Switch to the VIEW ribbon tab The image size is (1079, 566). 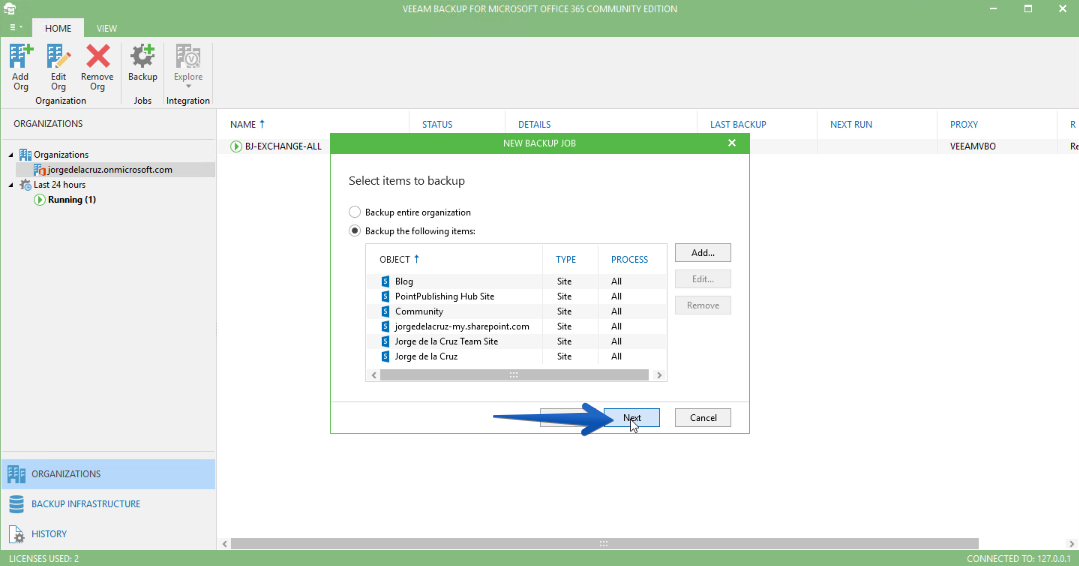[107, 28]
